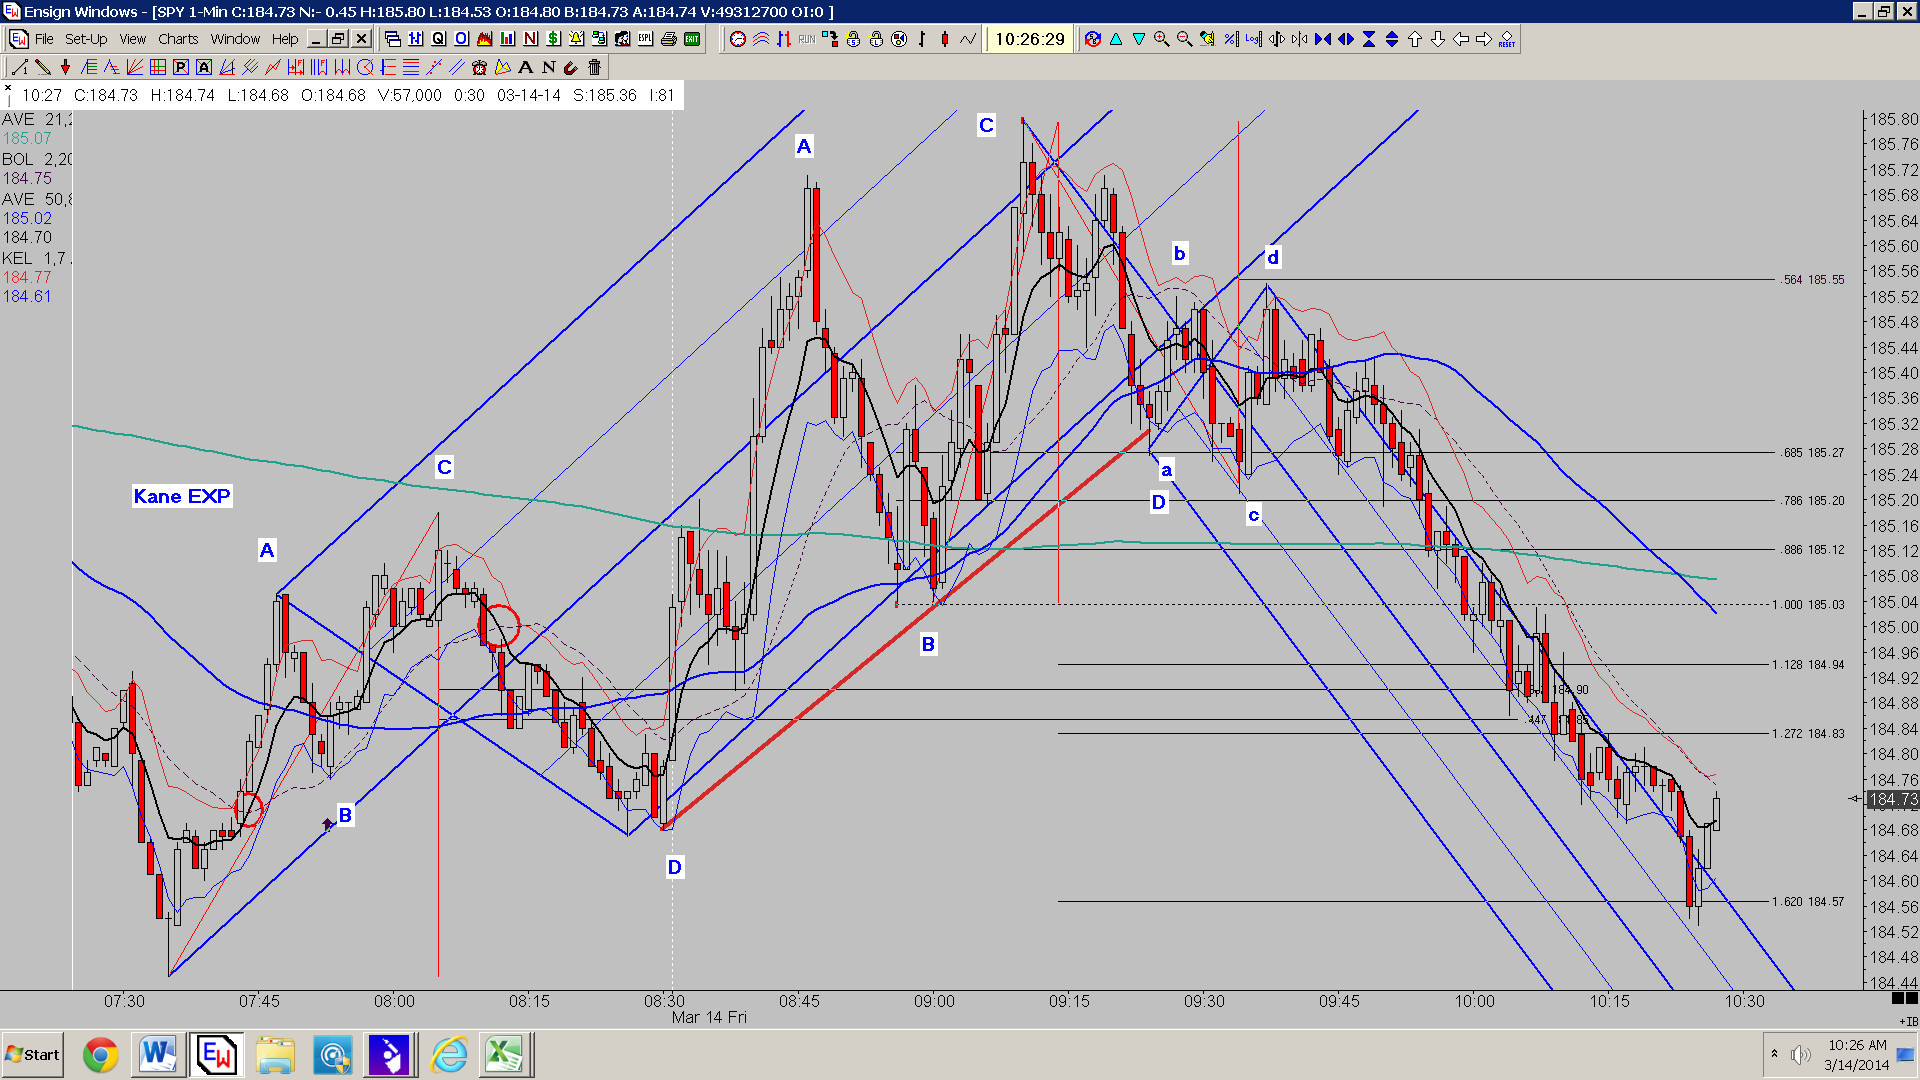Select the horizontal lines tool
Image resolution: width=1920 pixels, height=1080 pixels.
point(411,67)
